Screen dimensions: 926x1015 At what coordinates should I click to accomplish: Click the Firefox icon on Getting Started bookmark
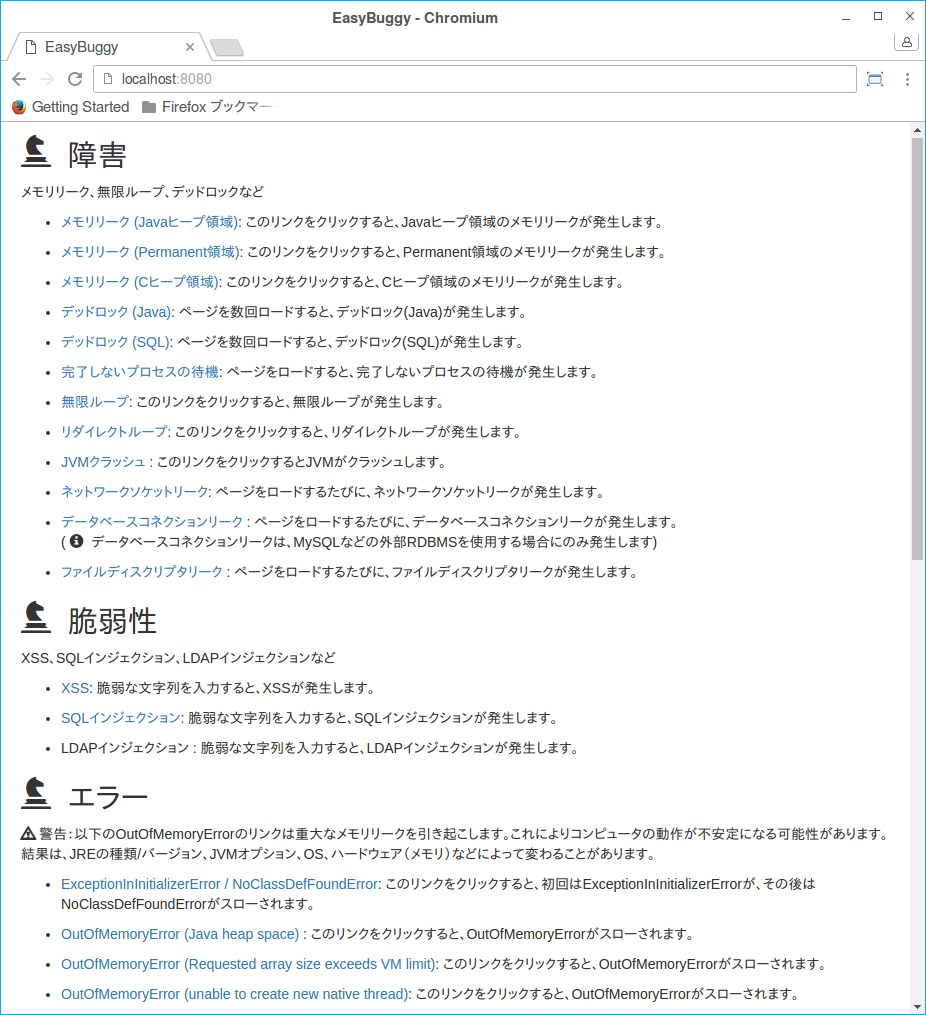[19, 107]
